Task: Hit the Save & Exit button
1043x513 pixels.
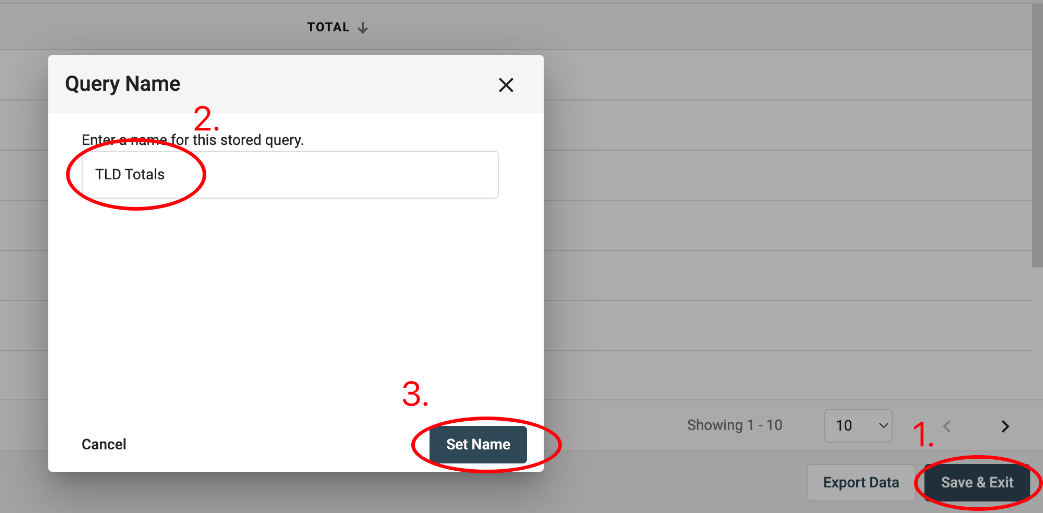Action: pyautogui.click(x=977, y=483)
